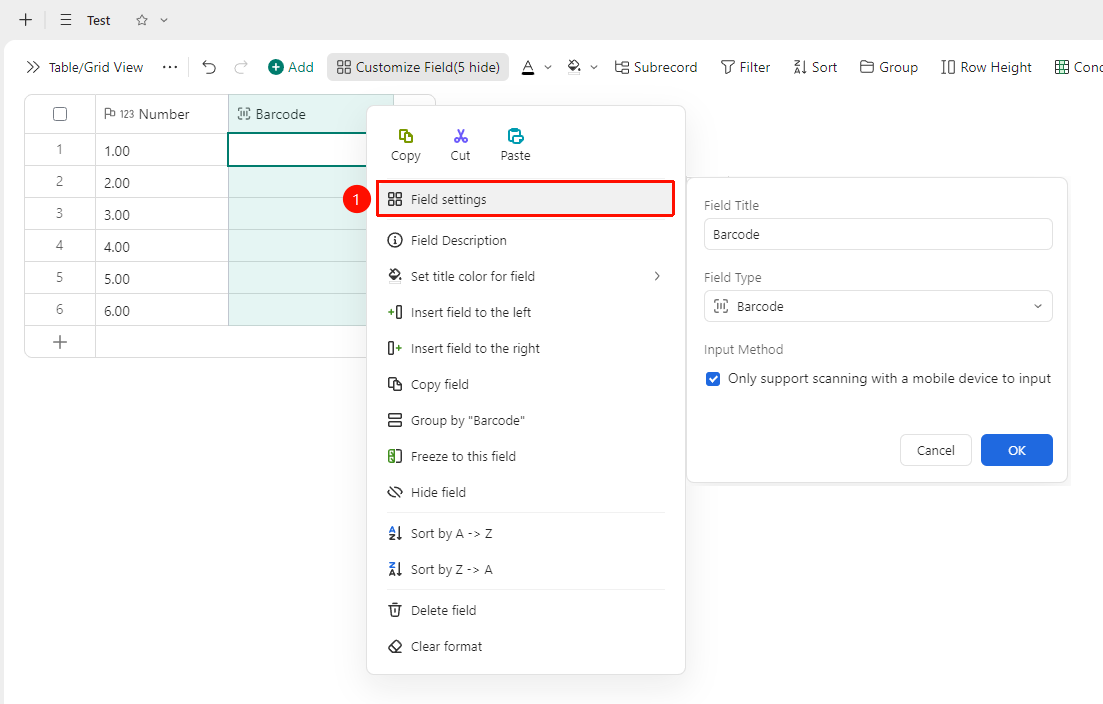Open Subrecord from the toolbar
1103x704 pixels.
point(656,67)
